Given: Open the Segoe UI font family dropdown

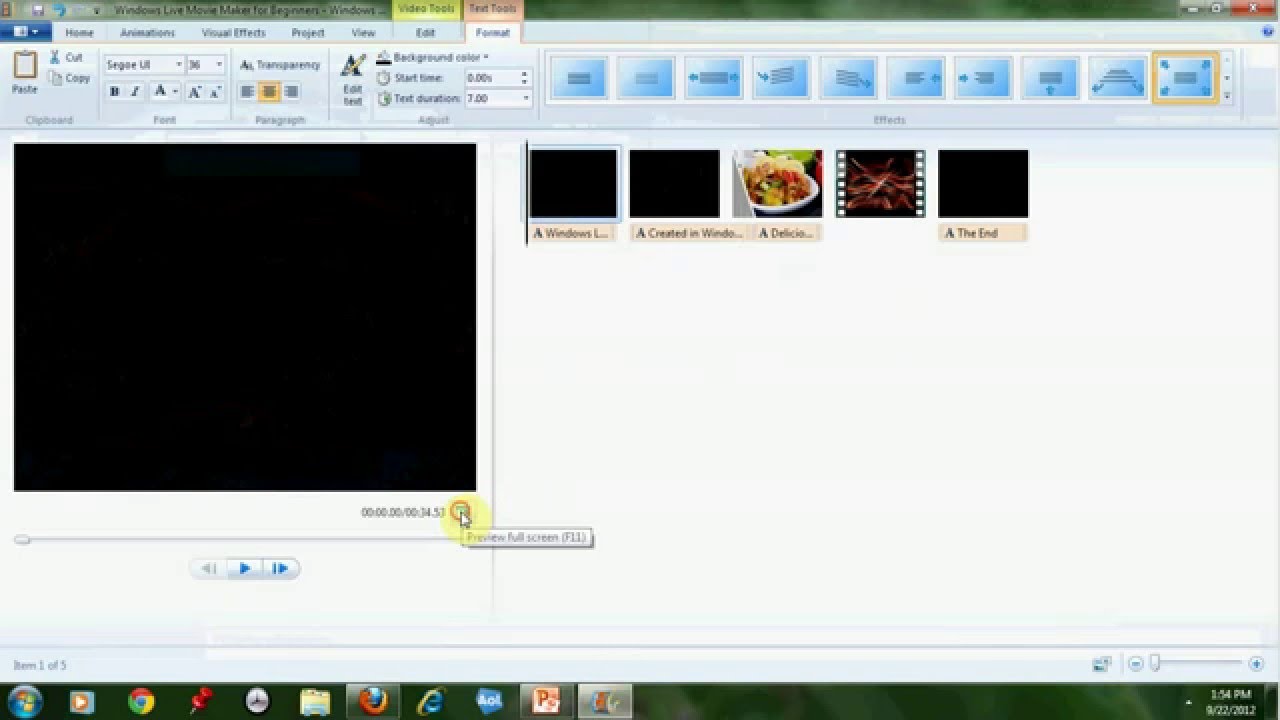Looking at the screenshot, I should (179, 65).
